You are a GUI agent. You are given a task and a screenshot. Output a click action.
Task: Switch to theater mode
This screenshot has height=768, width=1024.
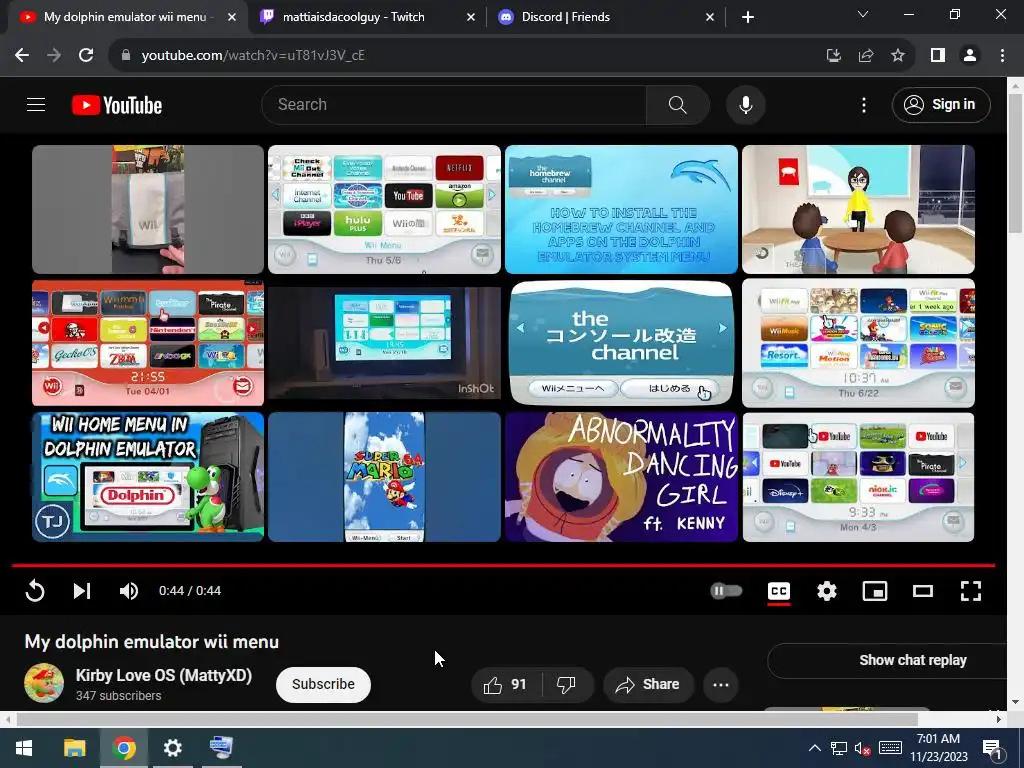tap(923, 591)
